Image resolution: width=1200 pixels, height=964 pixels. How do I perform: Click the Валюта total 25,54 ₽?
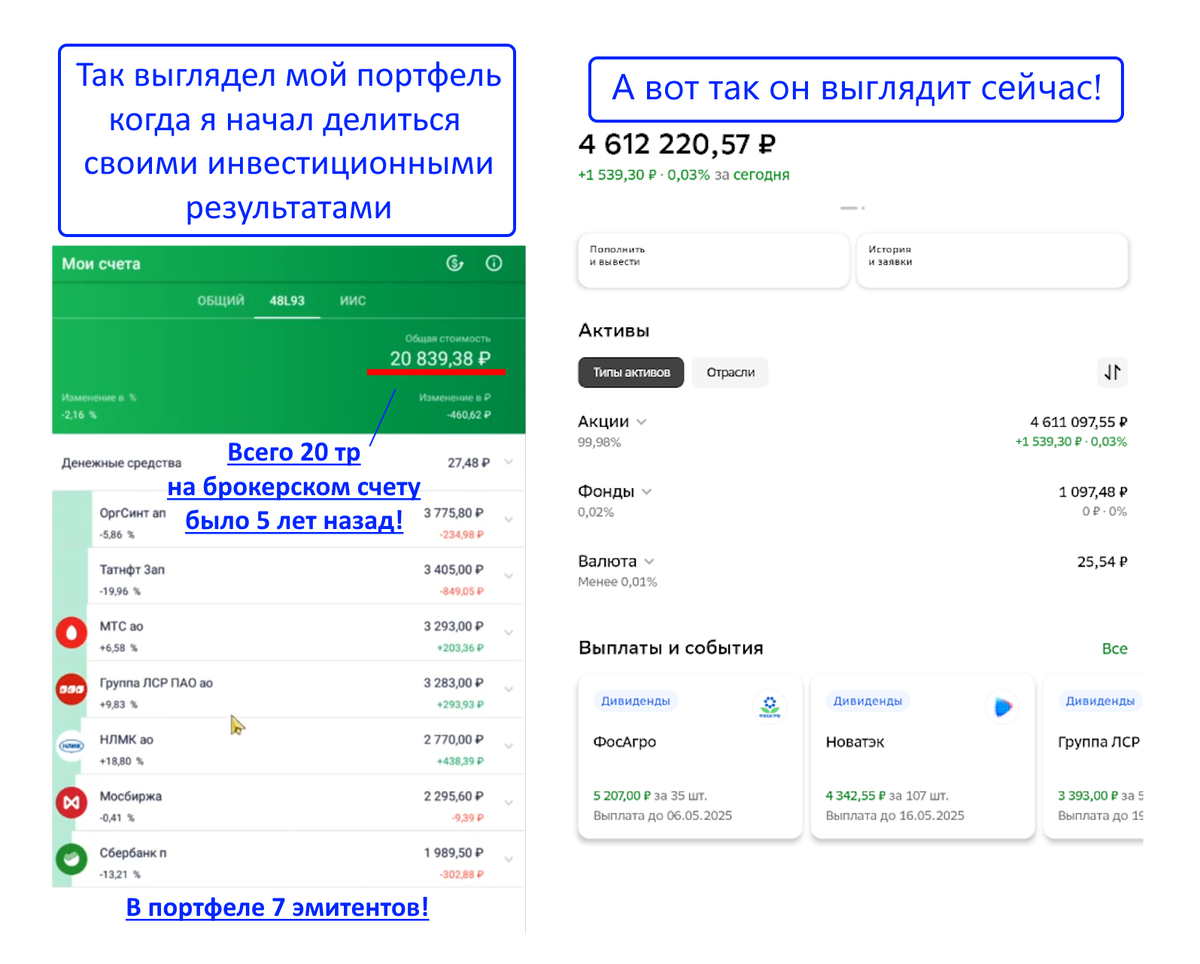1102,562
